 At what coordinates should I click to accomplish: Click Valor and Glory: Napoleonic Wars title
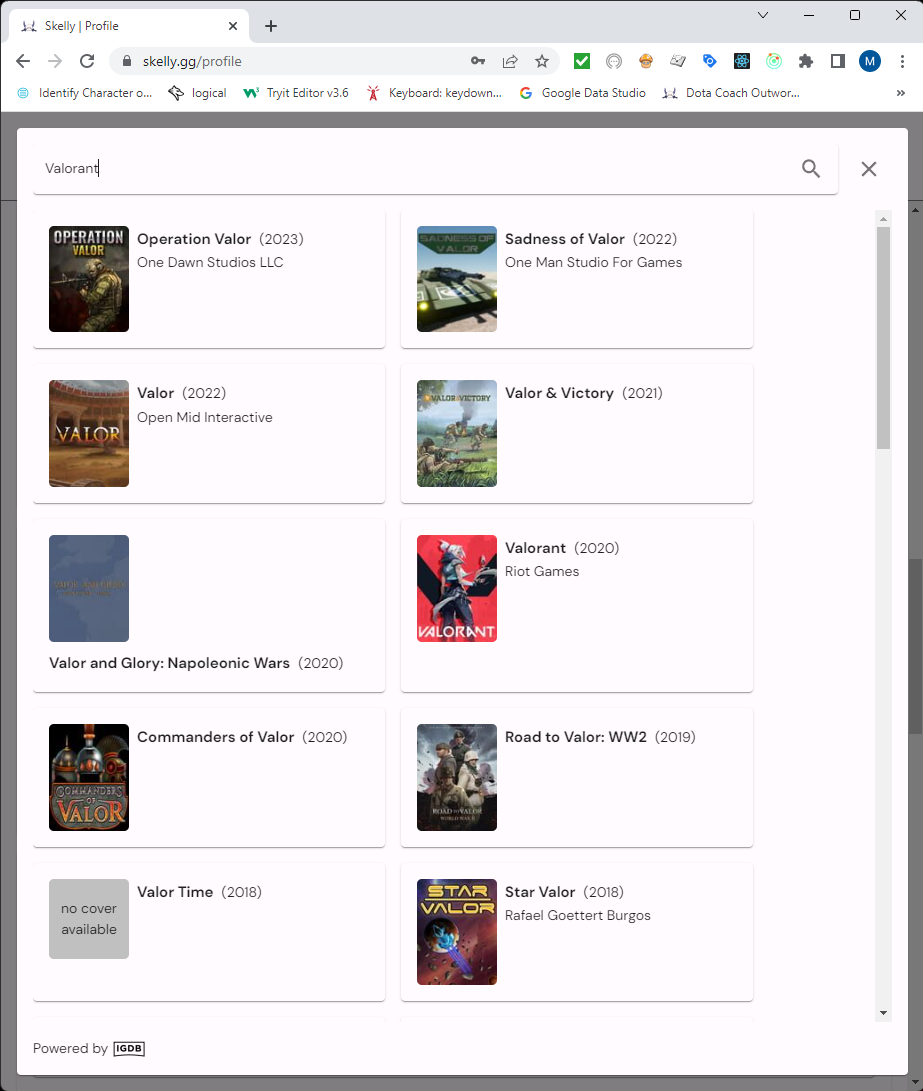(x=169, y=663)
